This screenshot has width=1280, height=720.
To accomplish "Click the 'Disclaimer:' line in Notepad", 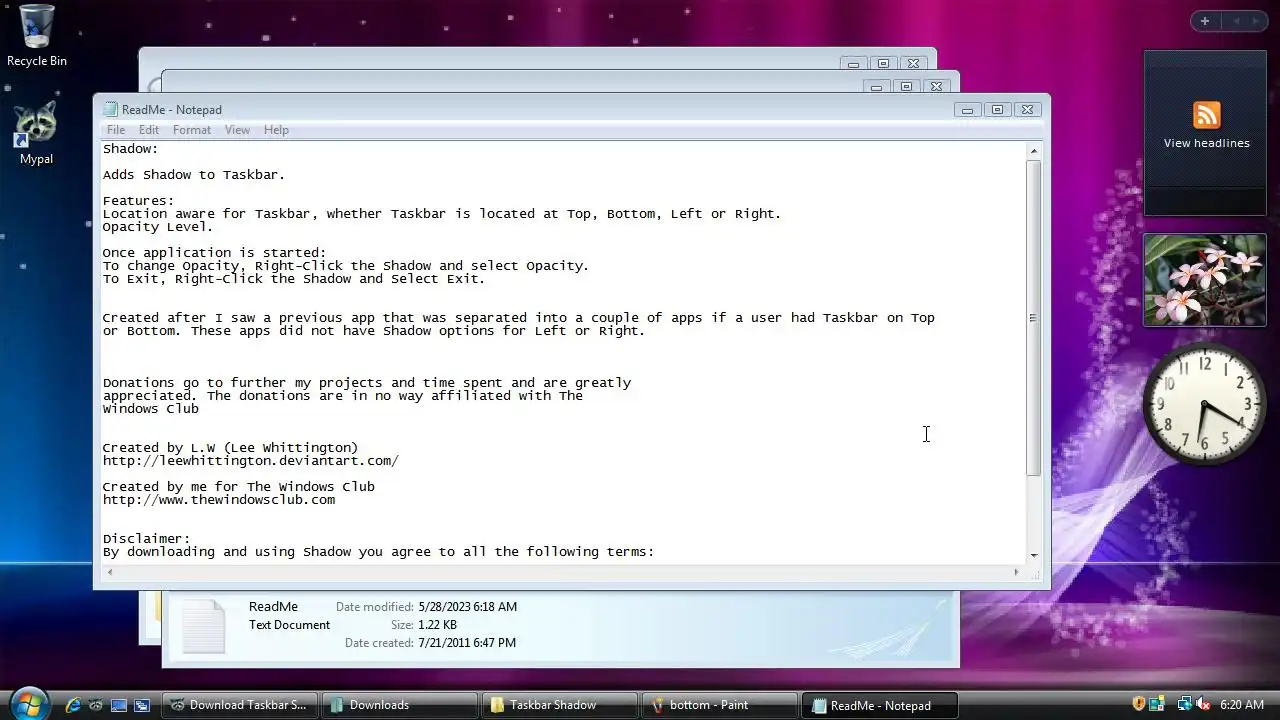I will pos(147,539).
